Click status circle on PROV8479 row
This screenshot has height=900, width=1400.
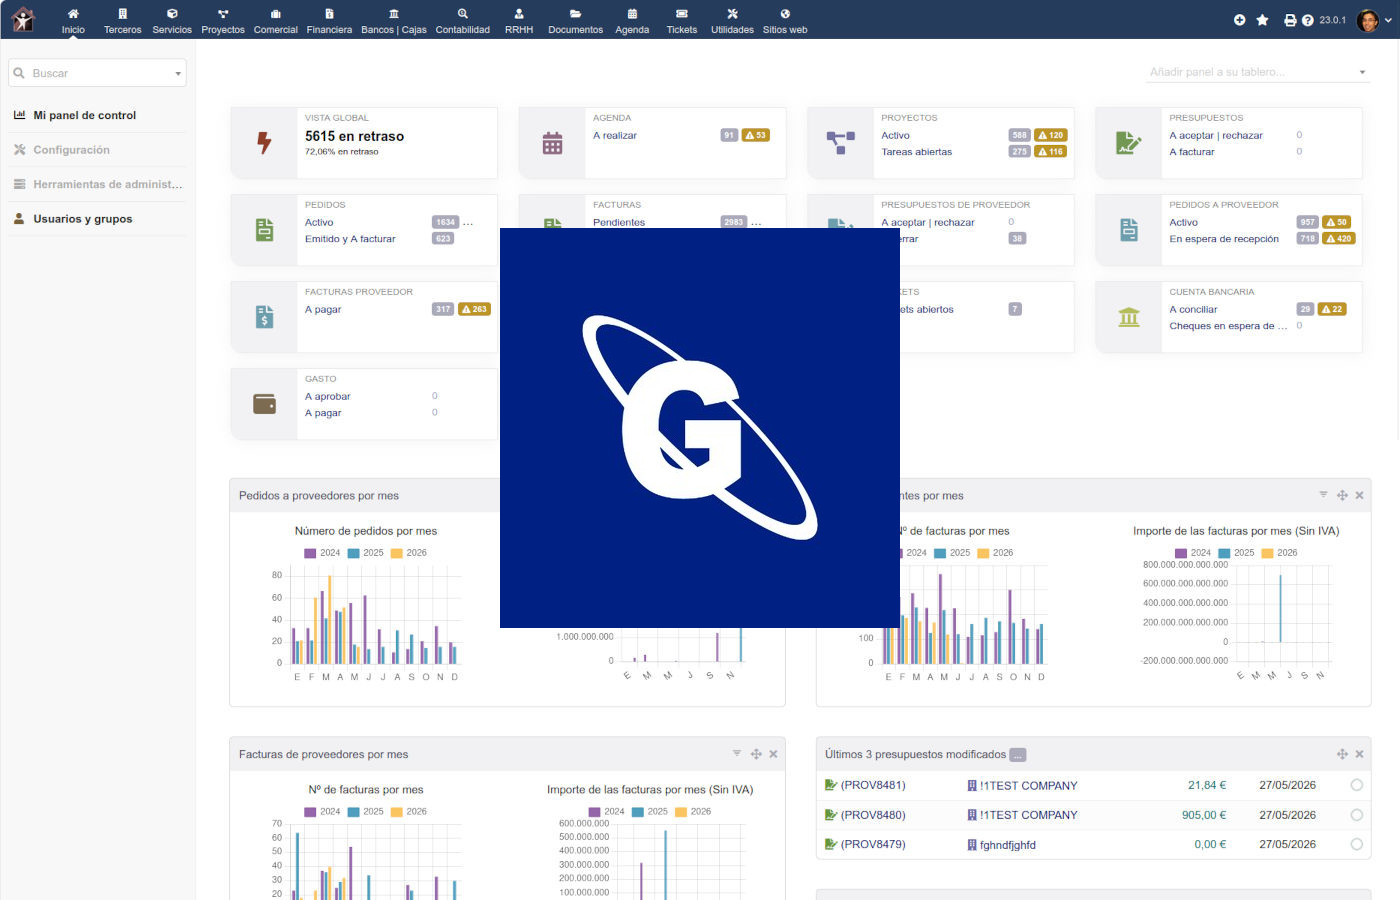(x=1357, y=844)
